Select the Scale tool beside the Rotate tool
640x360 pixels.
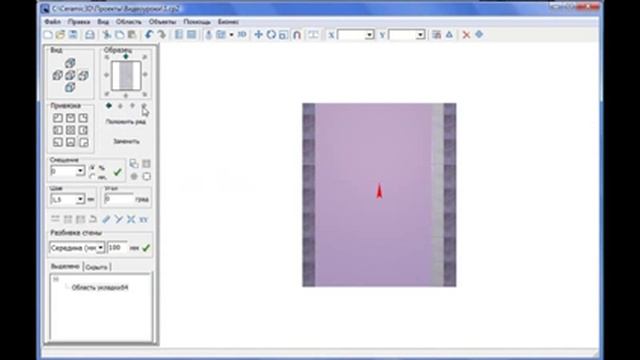point(283,35)
